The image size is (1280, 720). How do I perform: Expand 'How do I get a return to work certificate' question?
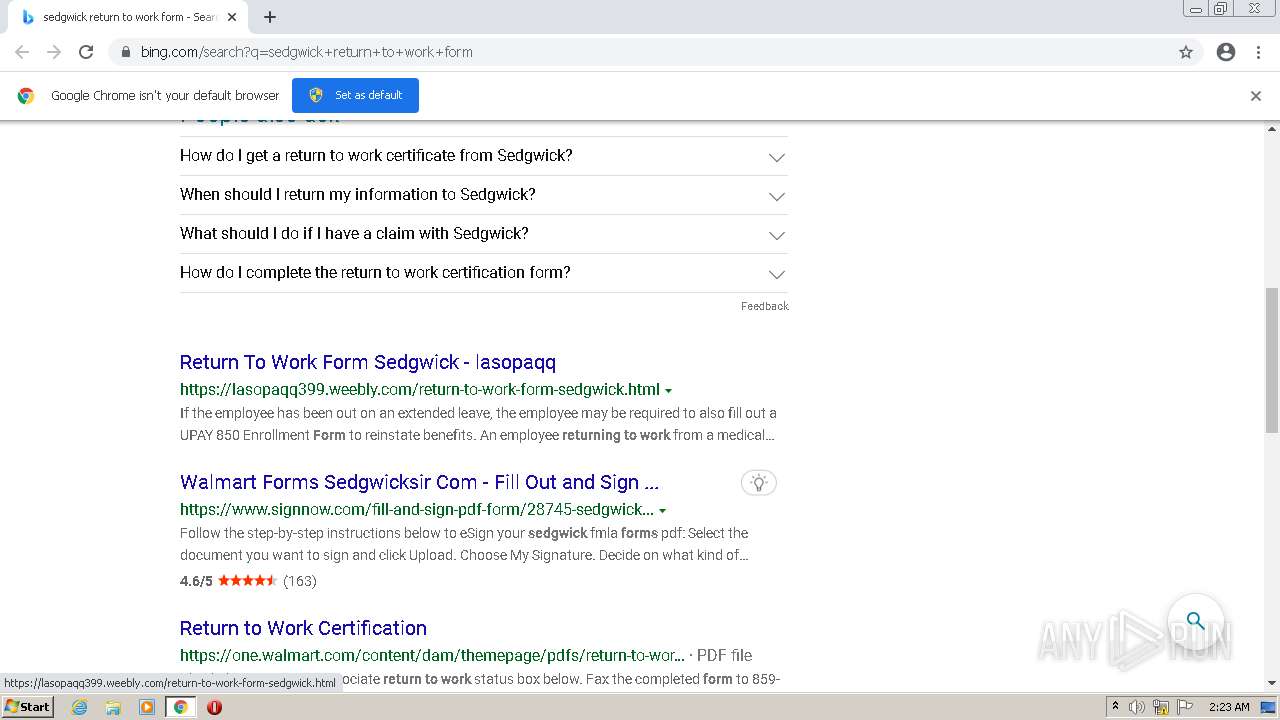coord(776,157)
